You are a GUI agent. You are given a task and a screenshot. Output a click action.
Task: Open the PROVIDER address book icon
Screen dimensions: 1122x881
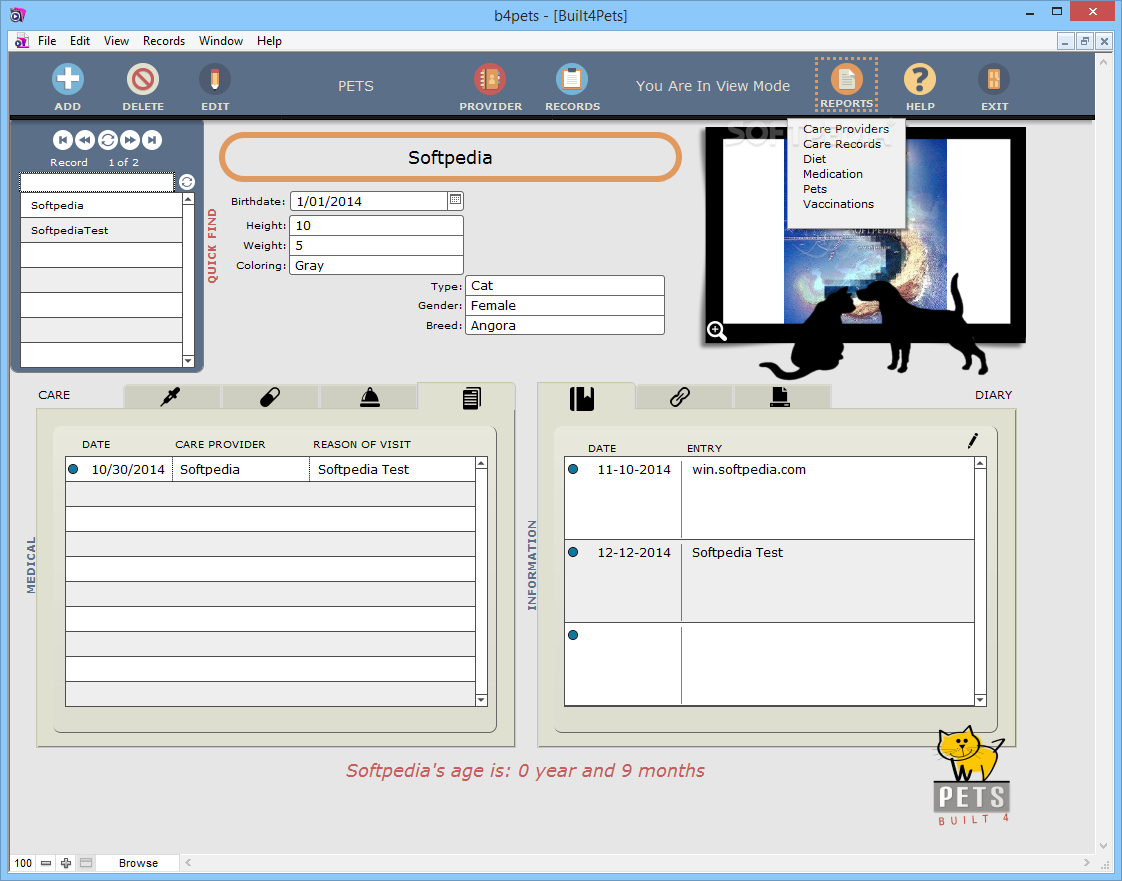[x=490, y=79]
